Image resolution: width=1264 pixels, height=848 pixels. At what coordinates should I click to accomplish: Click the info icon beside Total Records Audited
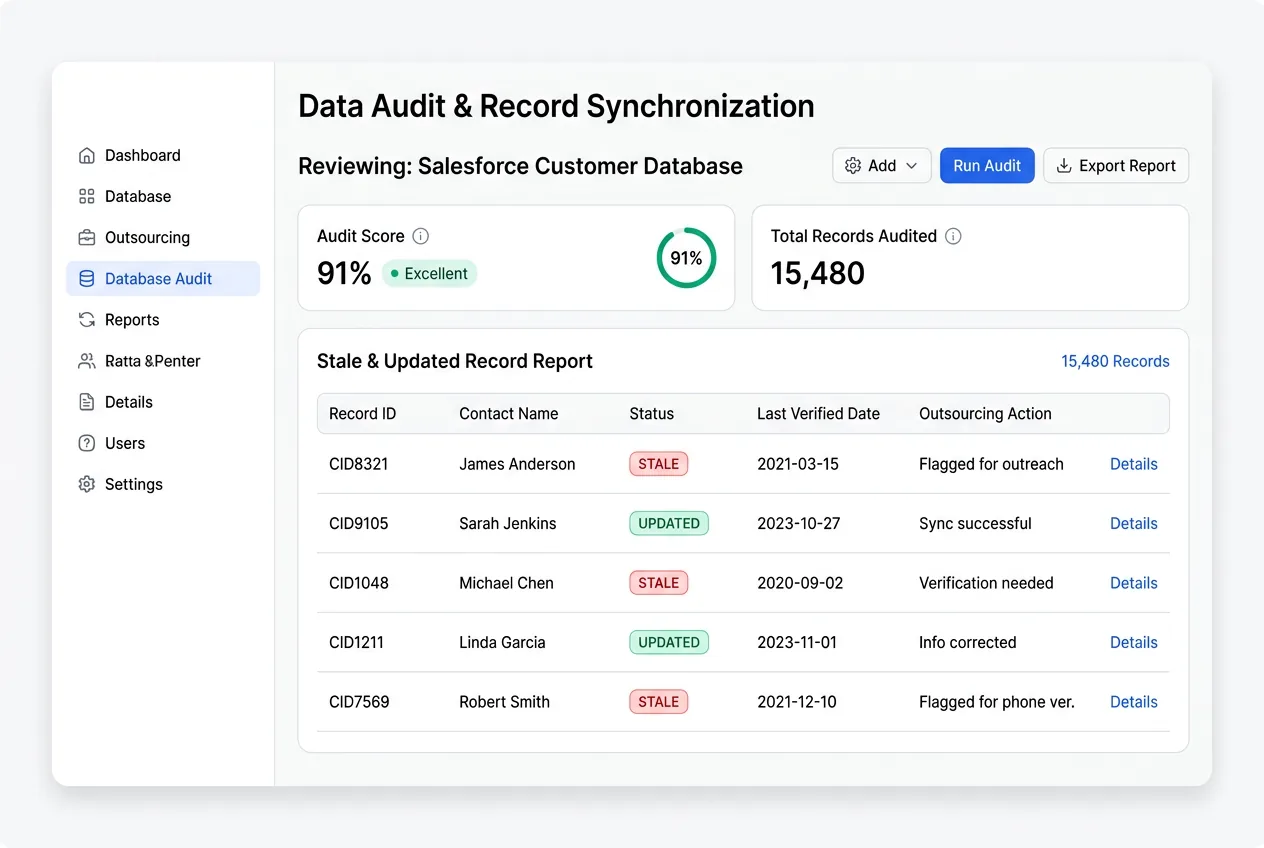952,236
